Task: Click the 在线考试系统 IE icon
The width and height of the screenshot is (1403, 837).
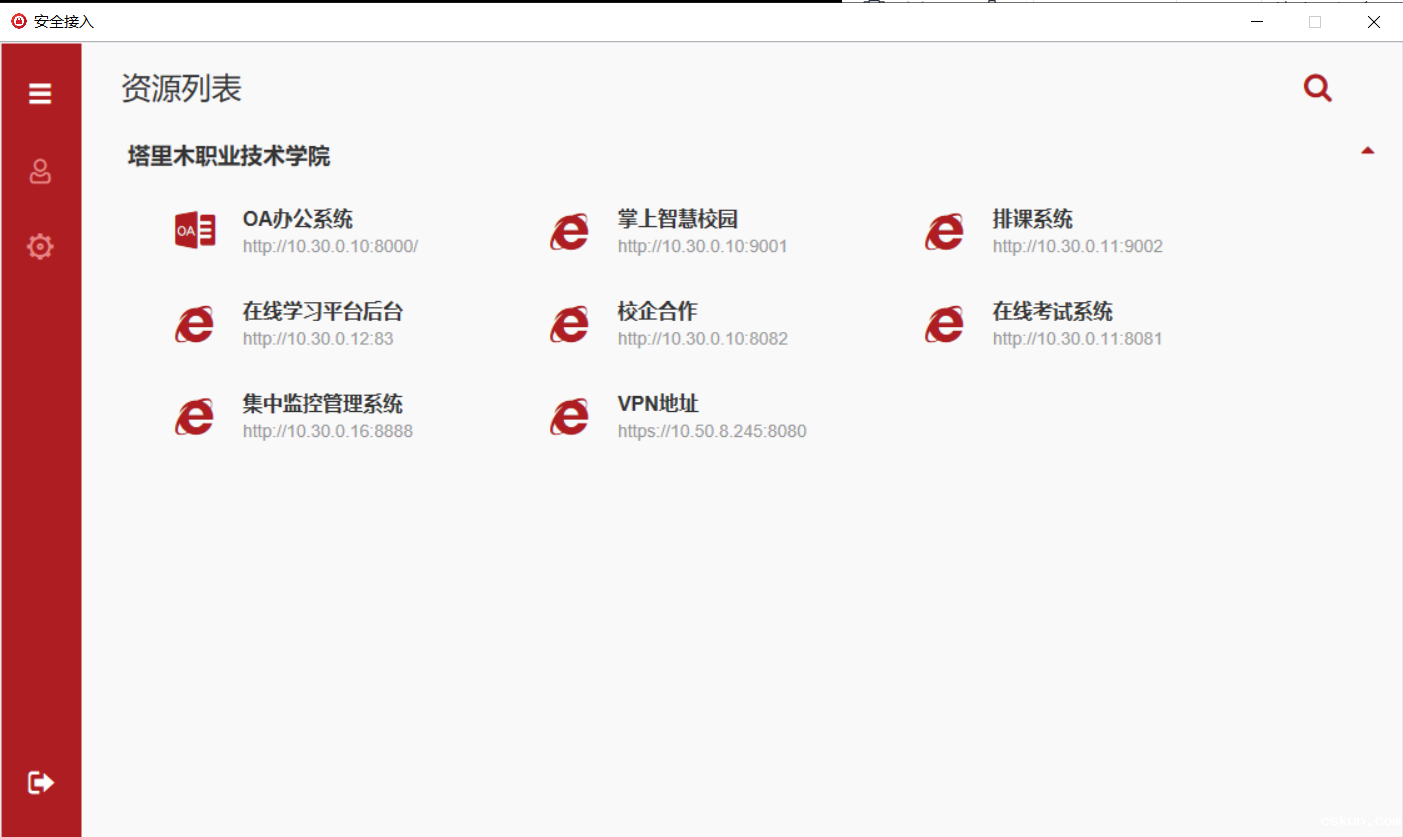Action: coord(945,324)
